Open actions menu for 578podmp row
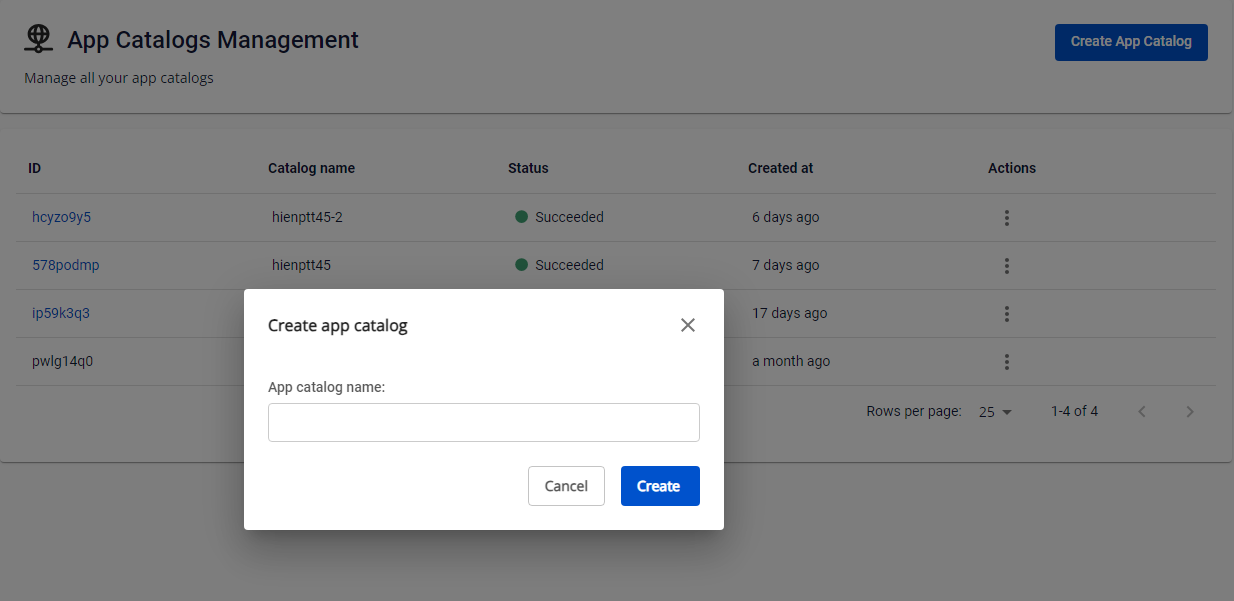The height and width of the screenshot is (601, 1234). 1006,266
